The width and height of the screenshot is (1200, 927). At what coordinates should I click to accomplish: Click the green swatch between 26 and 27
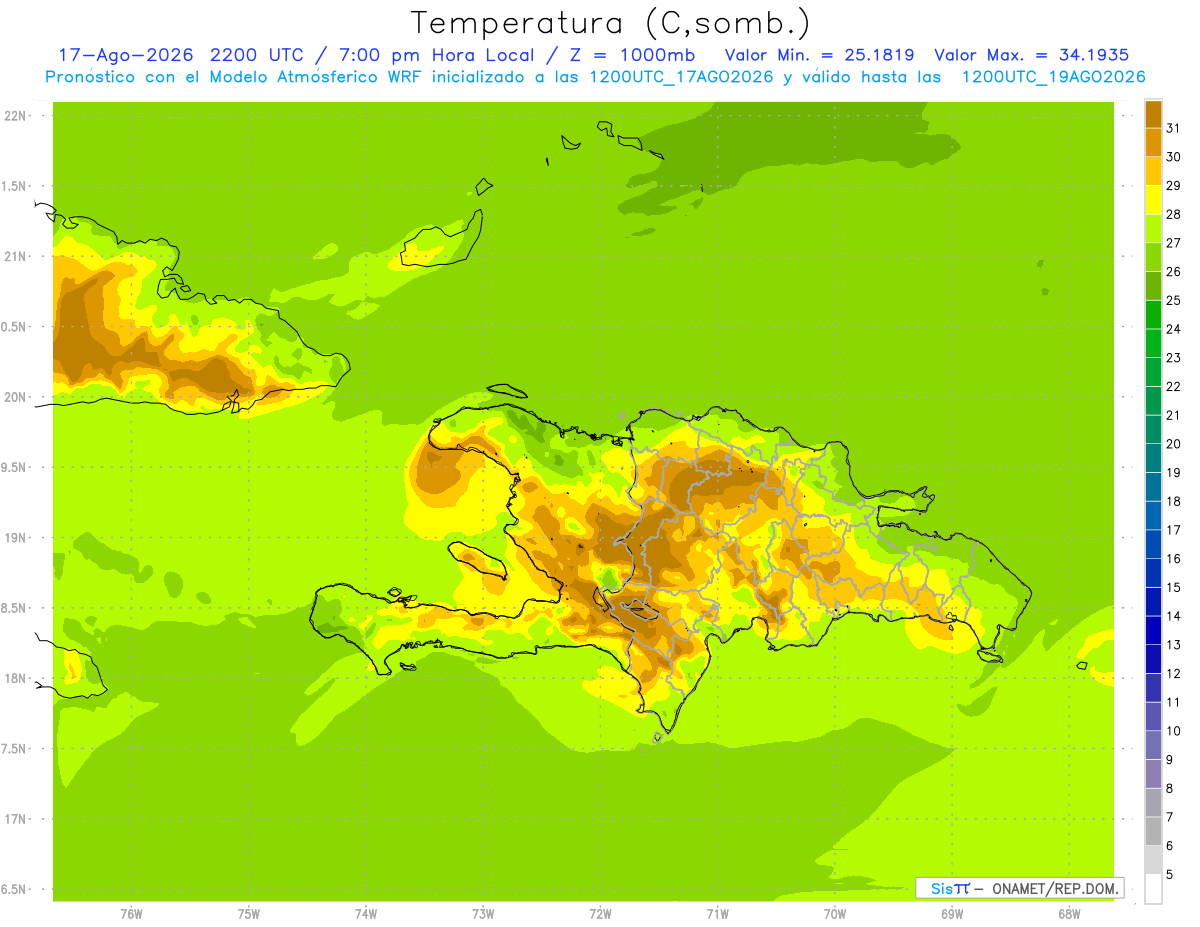click(1153, 257)
